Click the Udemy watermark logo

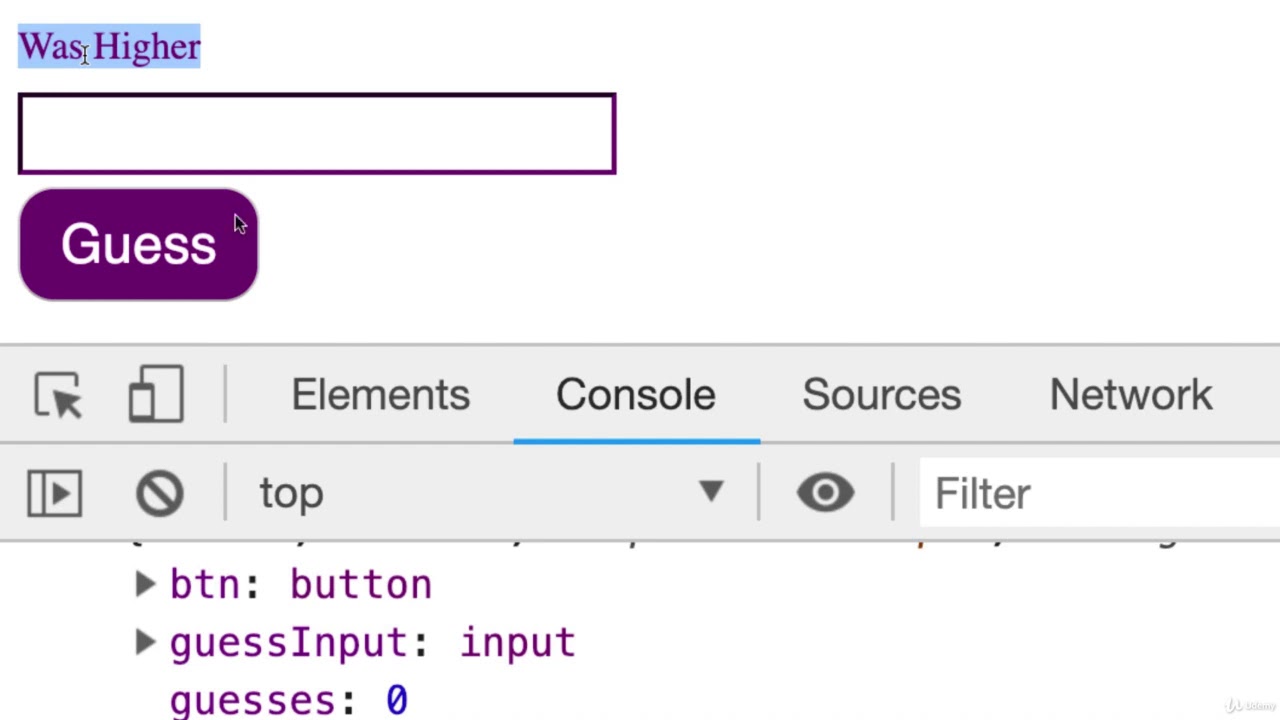[x=1250, y=705]
